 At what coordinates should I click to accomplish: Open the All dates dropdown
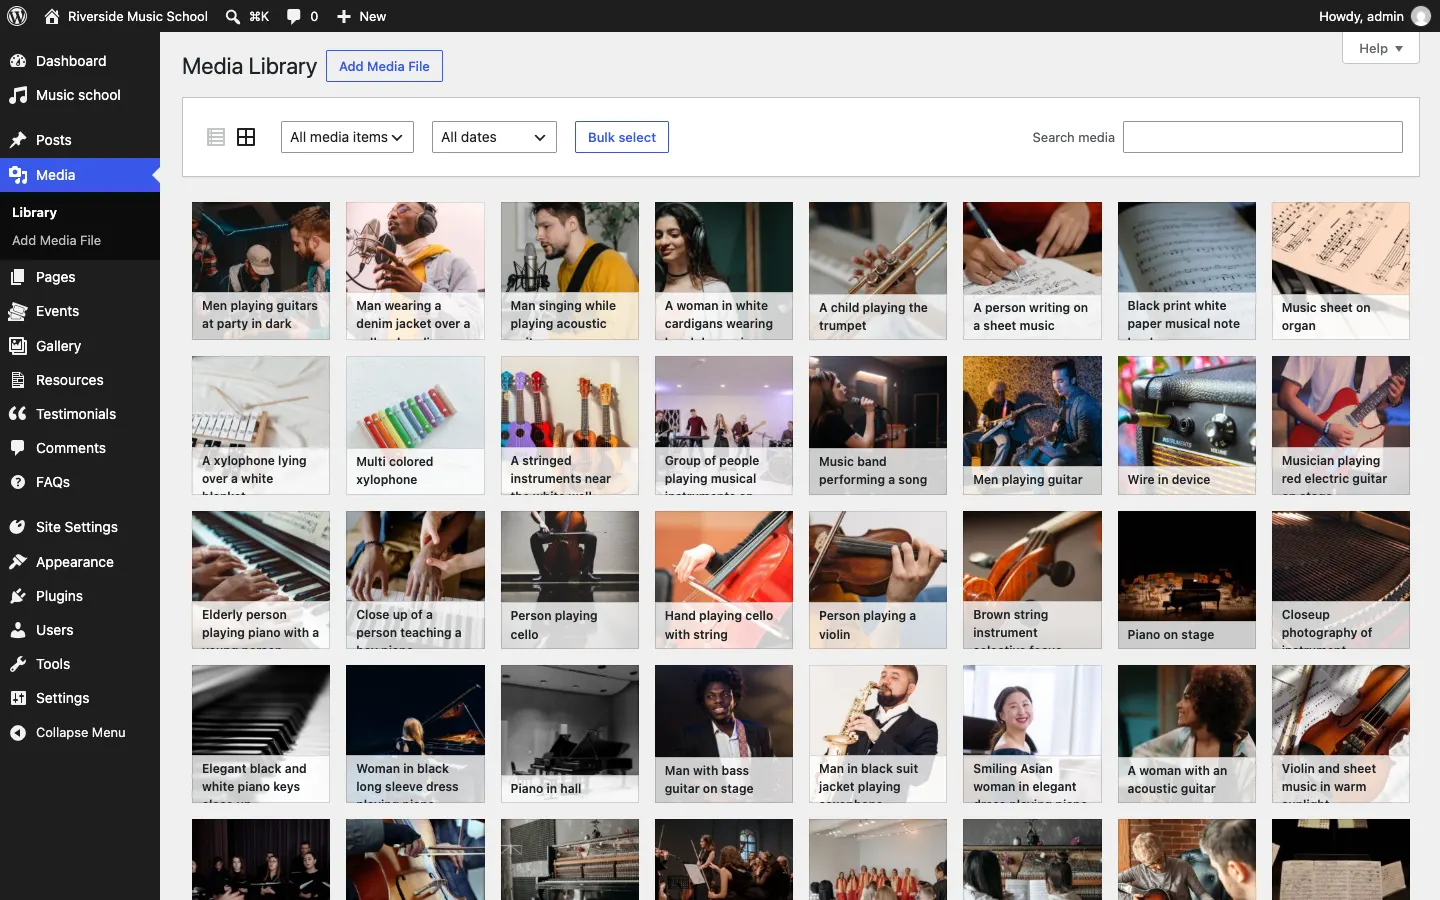(494, 137)
